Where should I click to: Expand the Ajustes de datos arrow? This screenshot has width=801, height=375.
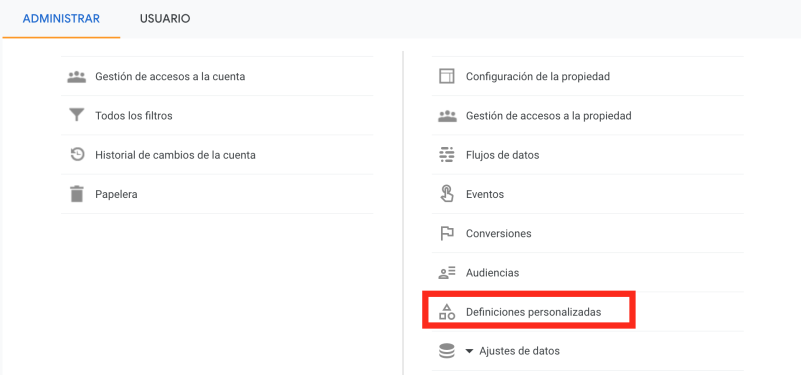point(469,351)
